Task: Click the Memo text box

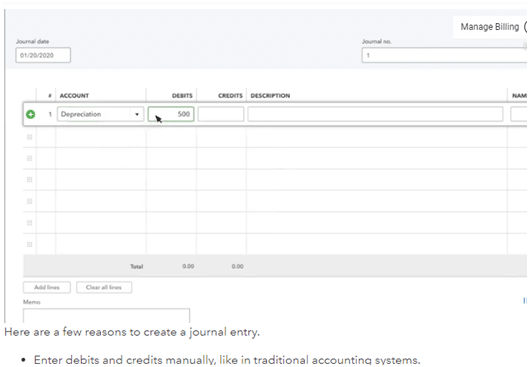Action: point(106,316)
